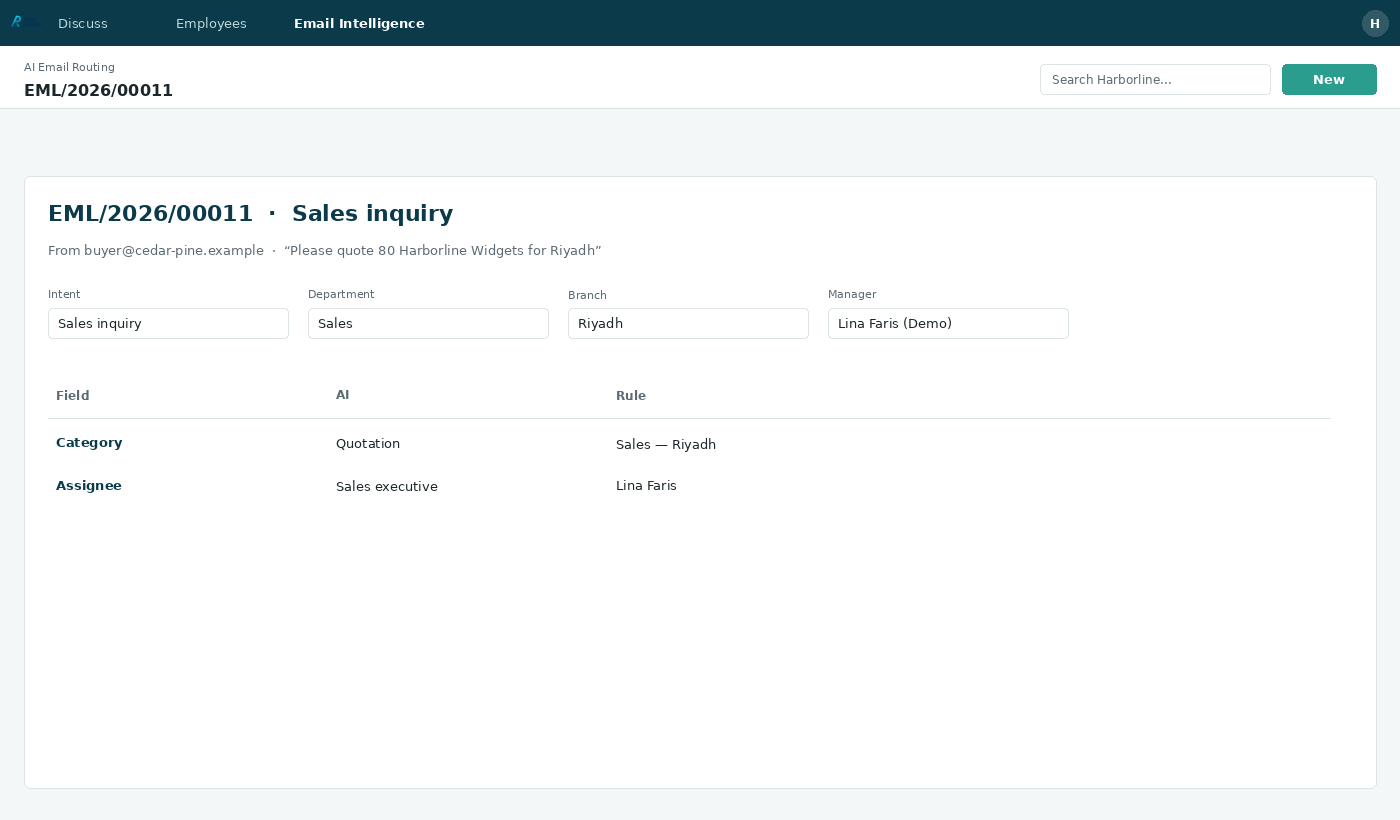This screenshot has width=1400, height=820.
Task: Click the Lina Faris rule value
Action: (646, 485)
